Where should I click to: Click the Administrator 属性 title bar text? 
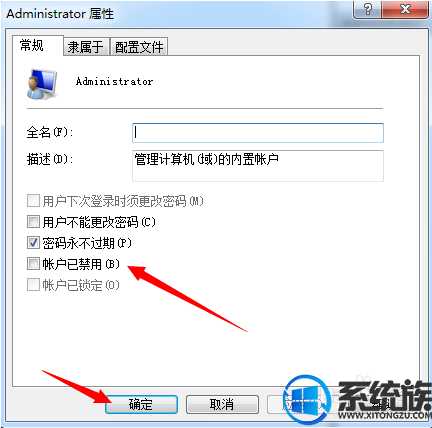point(60,14)
